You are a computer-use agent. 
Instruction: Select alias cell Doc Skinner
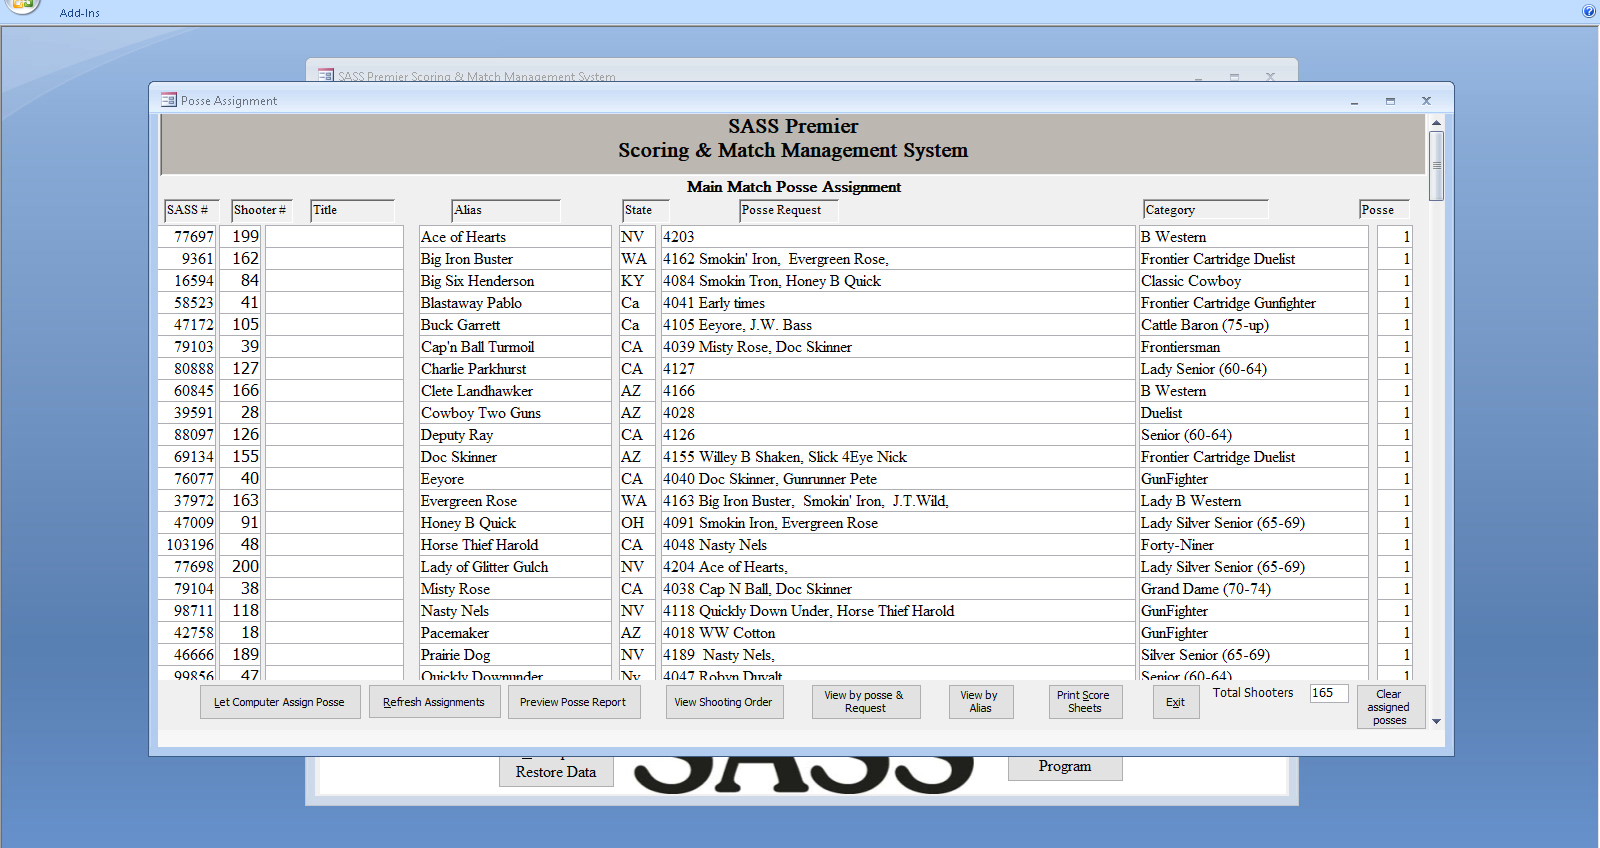click(515, 457)
